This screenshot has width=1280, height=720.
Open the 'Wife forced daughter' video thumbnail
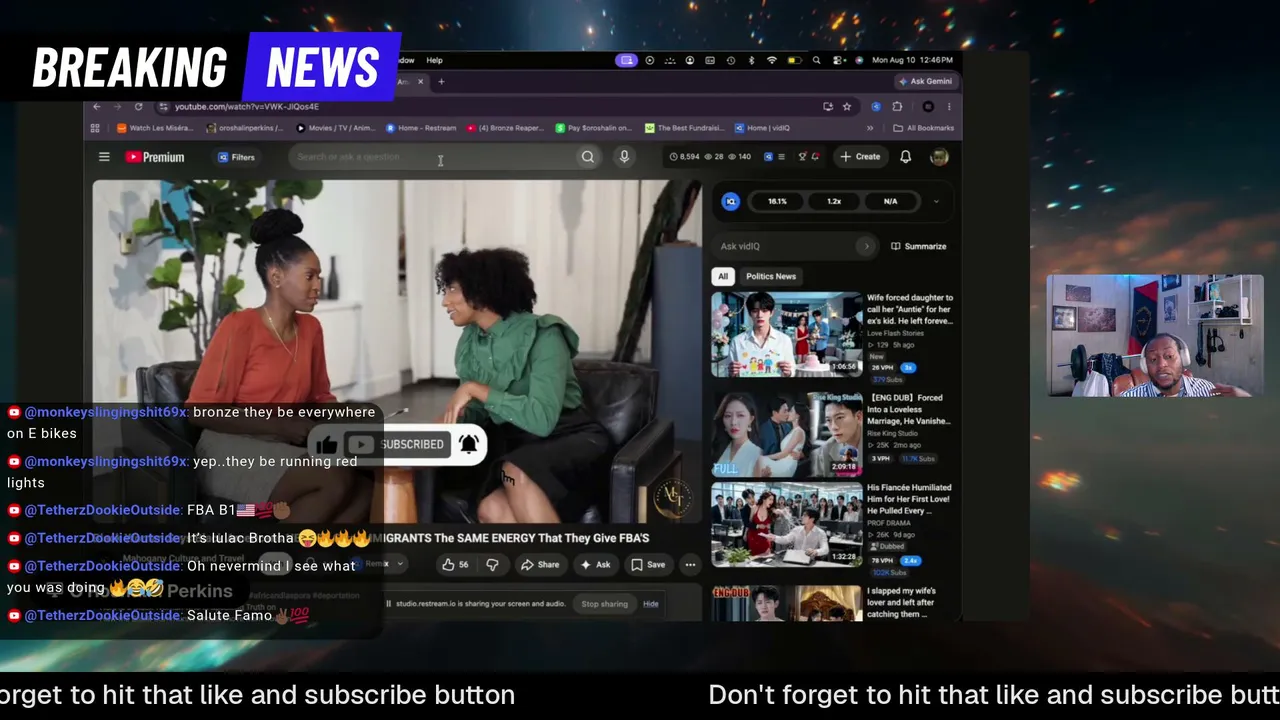coord(786,334)
